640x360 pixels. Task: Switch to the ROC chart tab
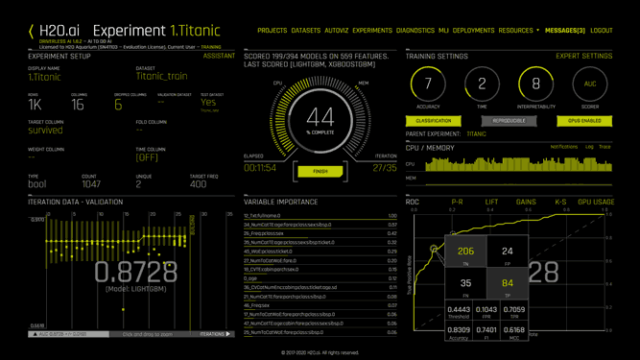point(412,202)
